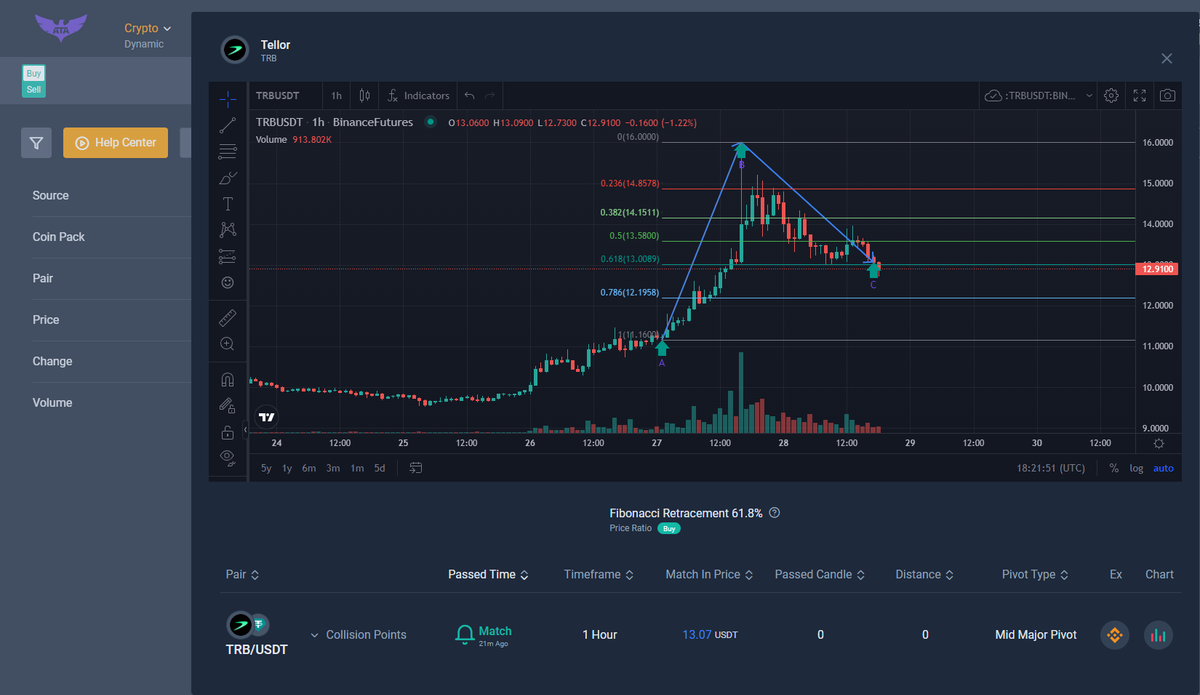Select the 1h timeframe interval
The image size is (1200, 695).
pyautogui.click(x=337, y=96)
